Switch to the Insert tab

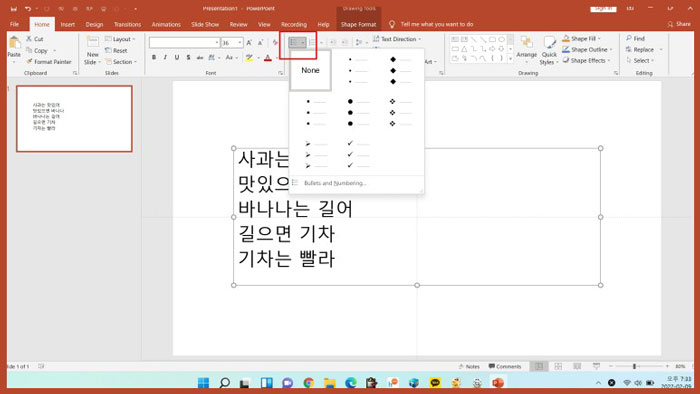[x=67, y=25]
